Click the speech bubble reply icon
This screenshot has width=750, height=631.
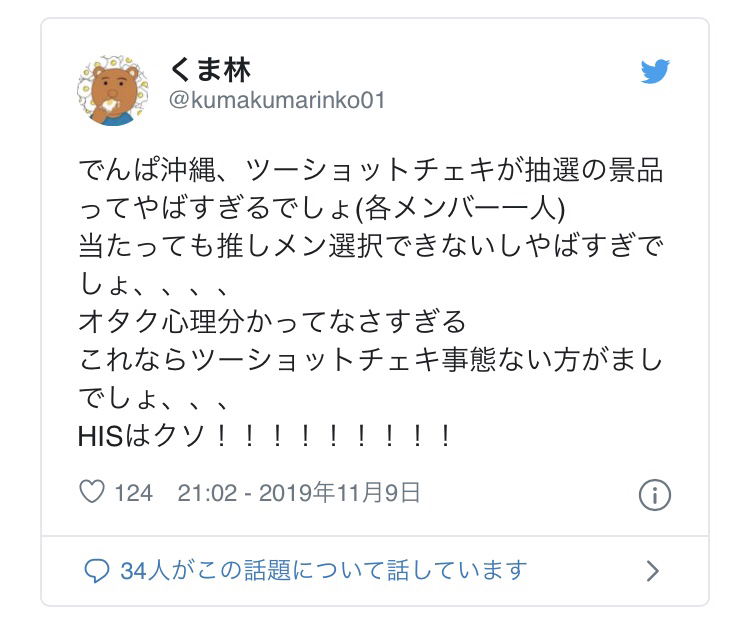point(97,571)
